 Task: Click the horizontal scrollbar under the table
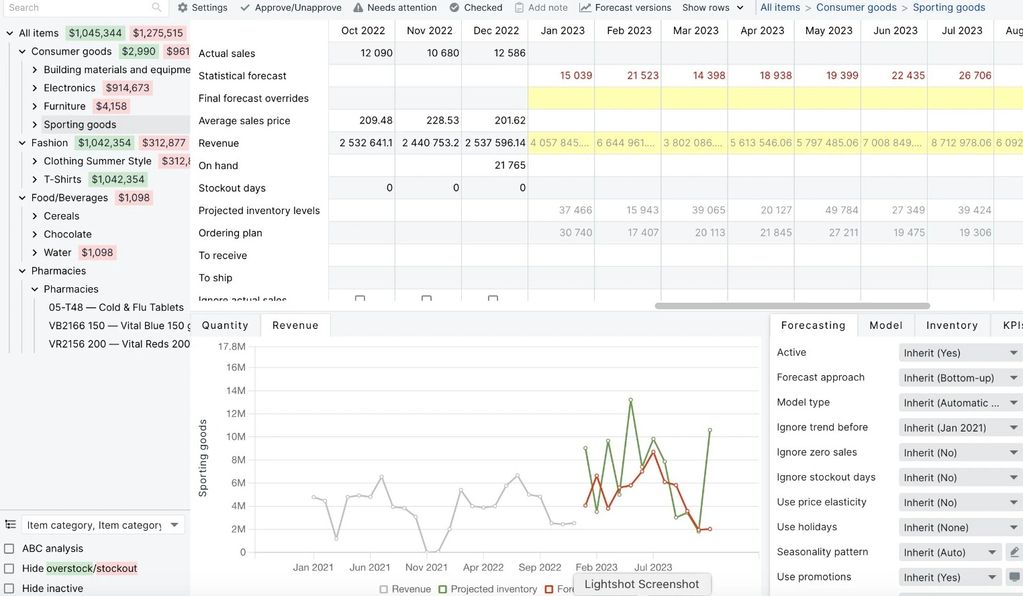(x=792, y=306)
